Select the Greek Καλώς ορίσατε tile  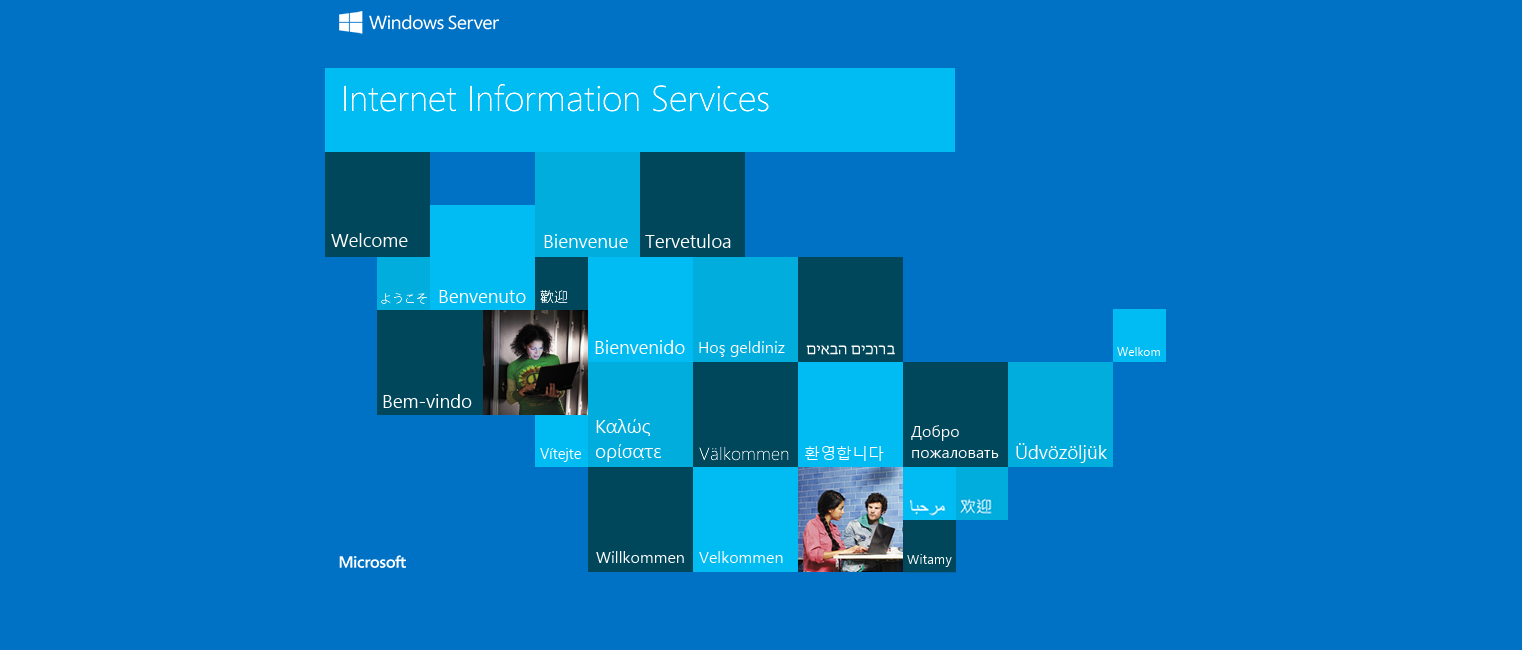coord(640,415)
